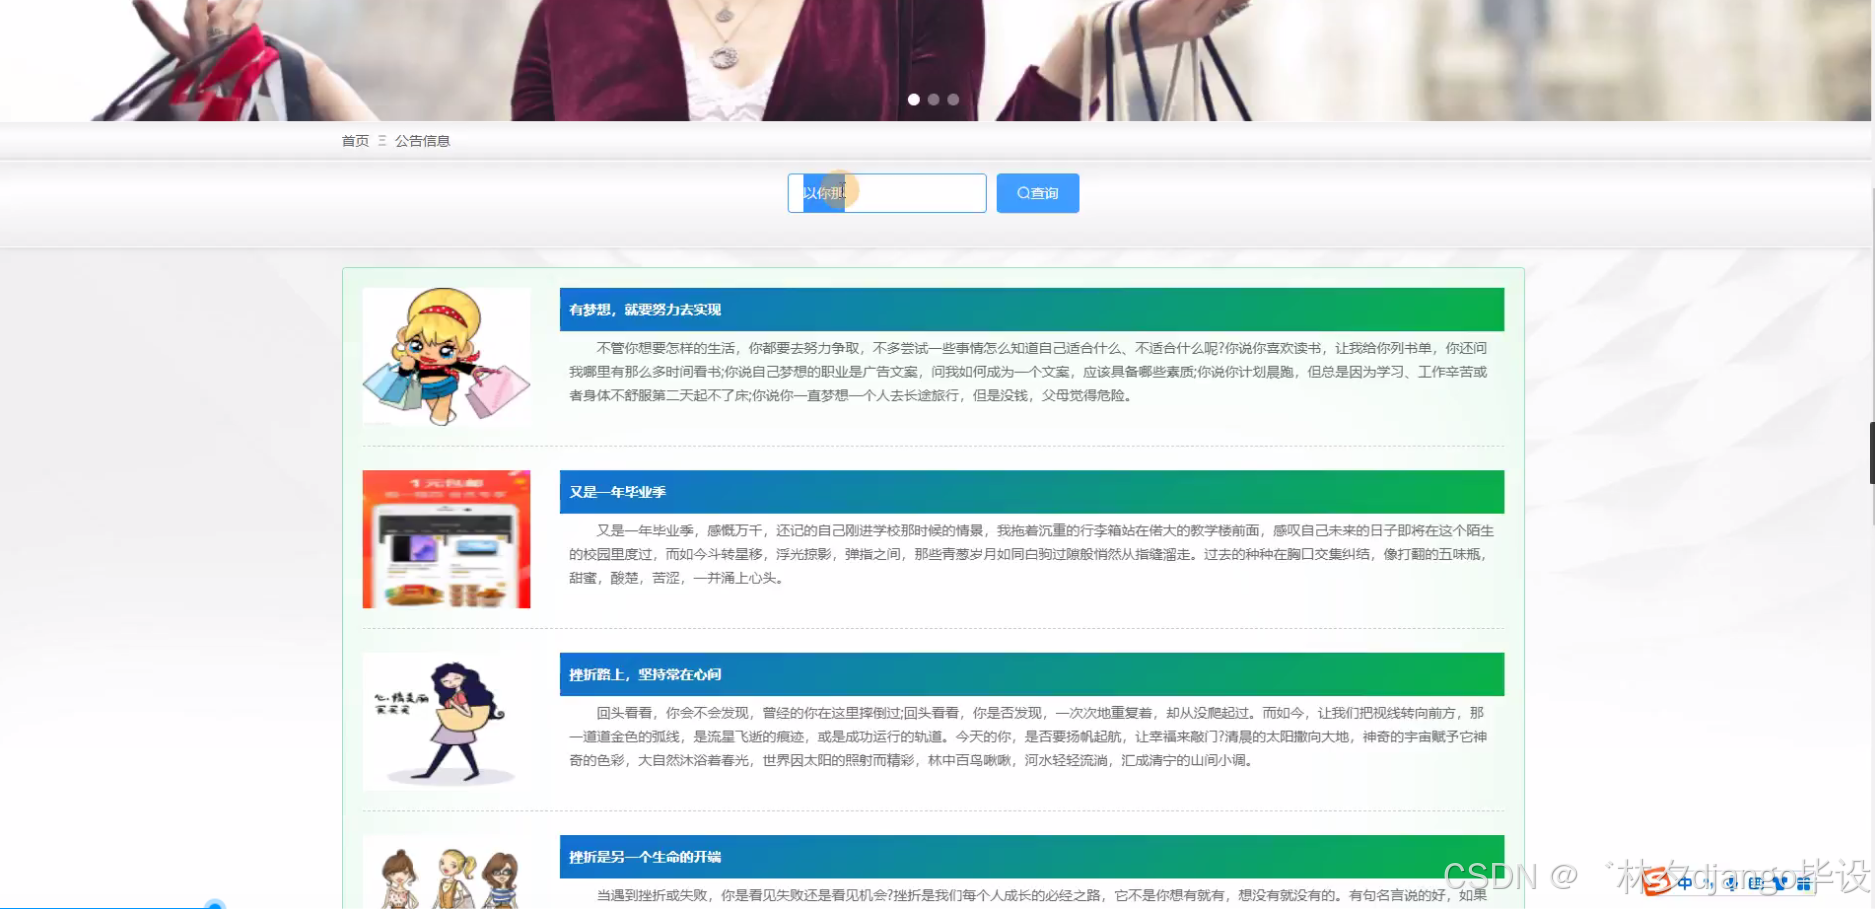Open the 首页 breadcrumb entry
Image resolution: width=1875 pixels, height=909 pixels.
tap(354, 140)
